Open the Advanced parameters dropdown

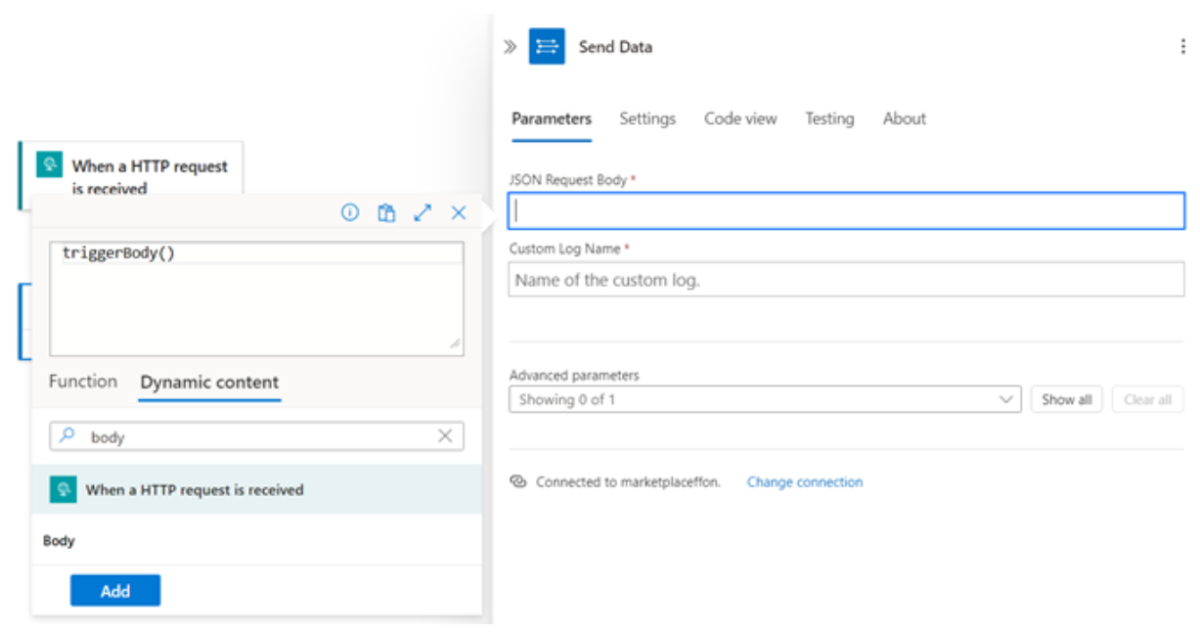tap(765, 400)
